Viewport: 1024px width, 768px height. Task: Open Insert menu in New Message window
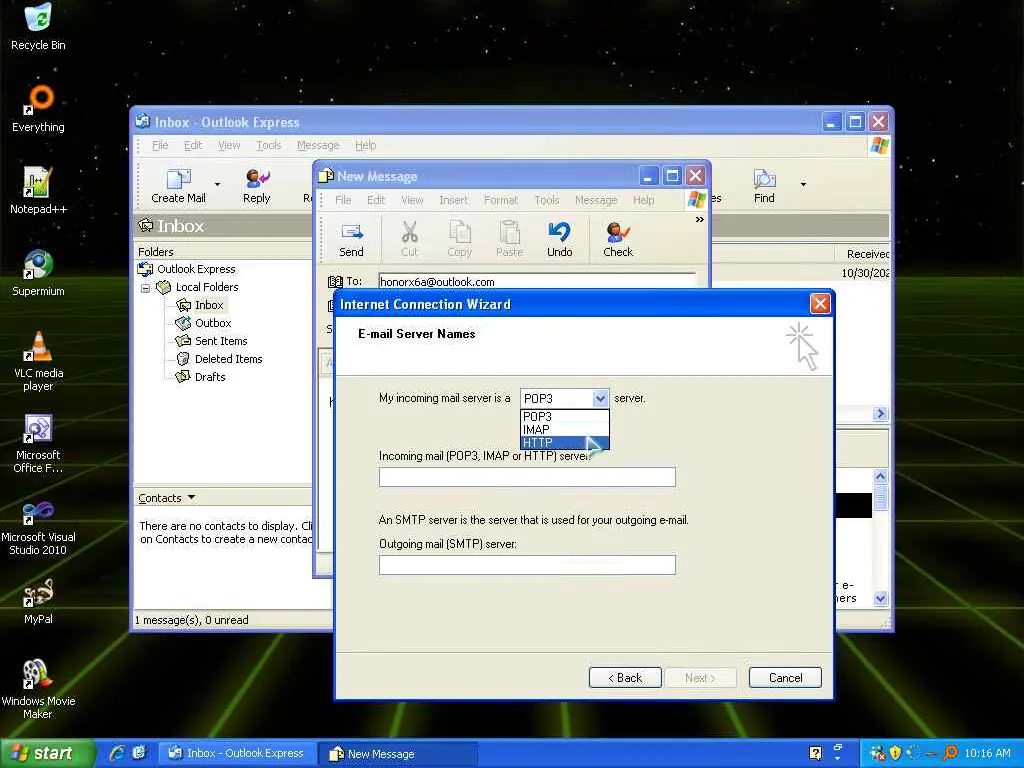click(453, 200)
